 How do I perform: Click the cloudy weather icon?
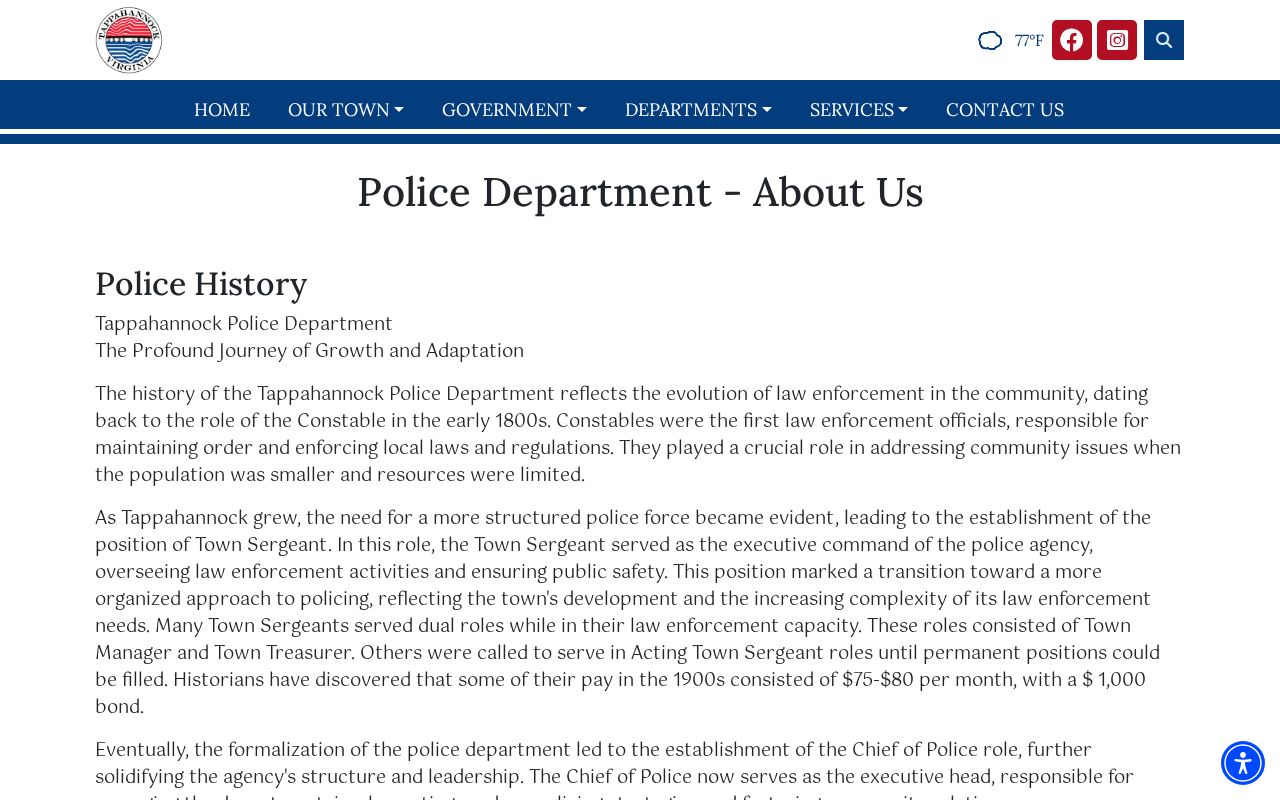coord(990,41)
